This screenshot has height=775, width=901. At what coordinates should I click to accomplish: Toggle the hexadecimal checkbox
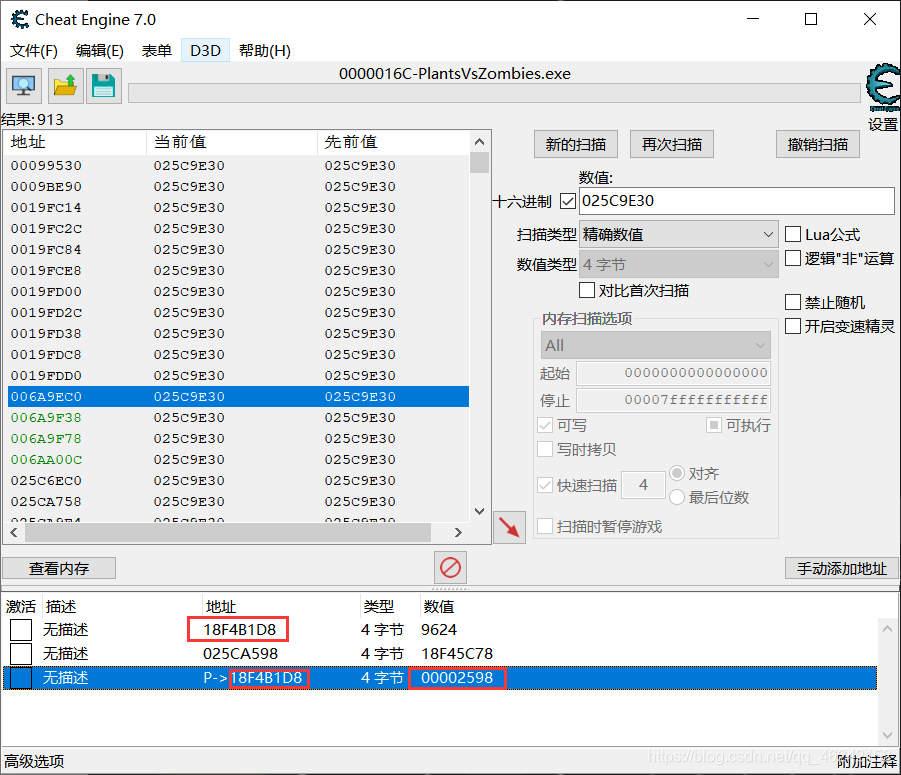(x=568, y=201)
